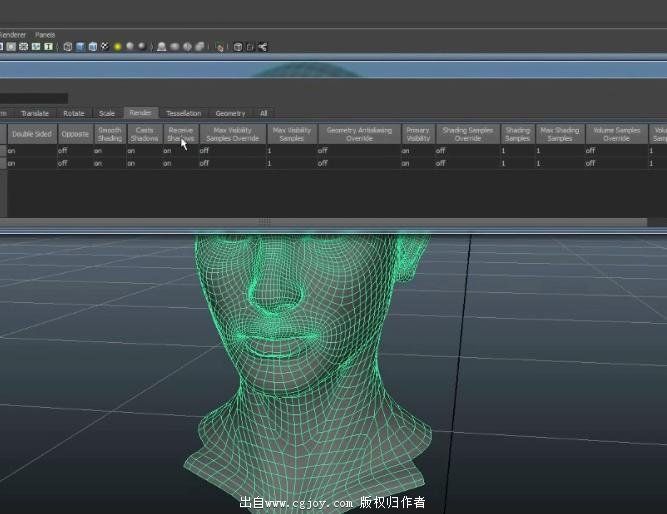Click first row Double Sided cell value
The width and height of the screenshot is (667, 514).
pyautogui.click(x=12, y=150)
